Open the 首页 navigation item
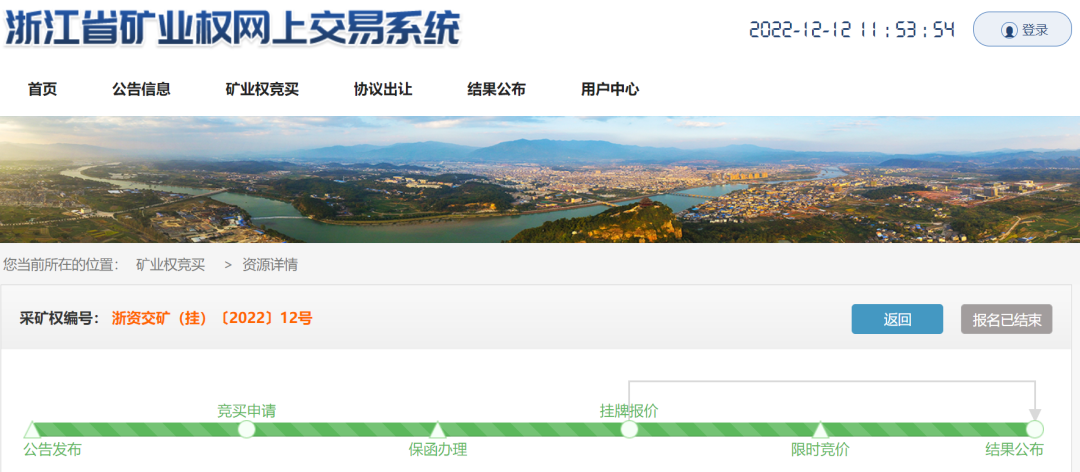Viewport: 1080px width, 472px height. (42, 89)
